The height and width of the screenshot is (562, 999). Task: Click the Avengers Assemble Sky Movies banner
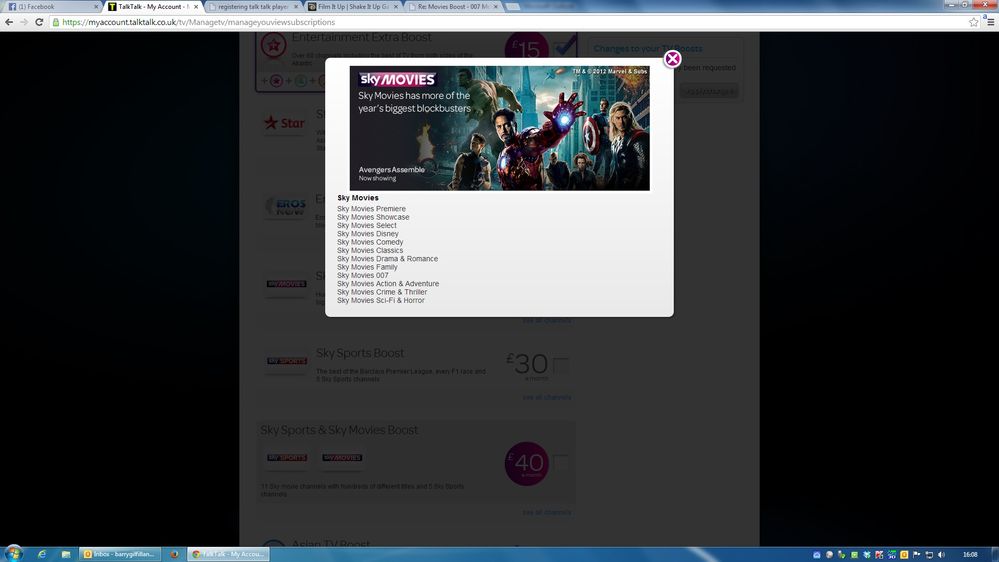499,128
